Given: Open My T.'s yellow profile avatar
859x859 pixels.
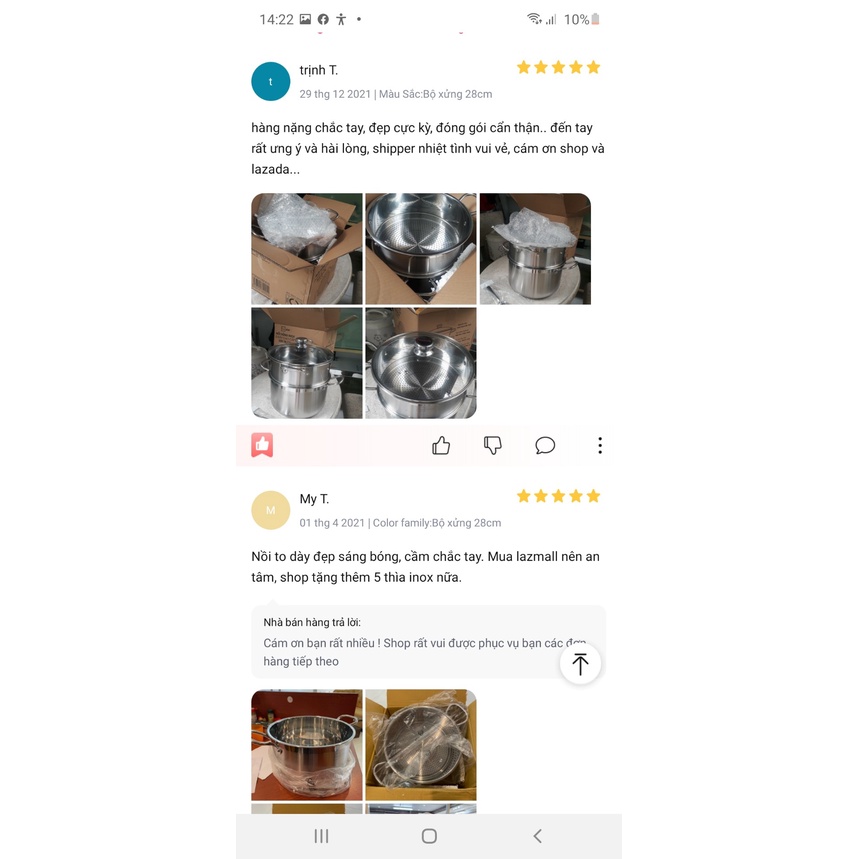Looking at the screenshot, I should [271, 511].
